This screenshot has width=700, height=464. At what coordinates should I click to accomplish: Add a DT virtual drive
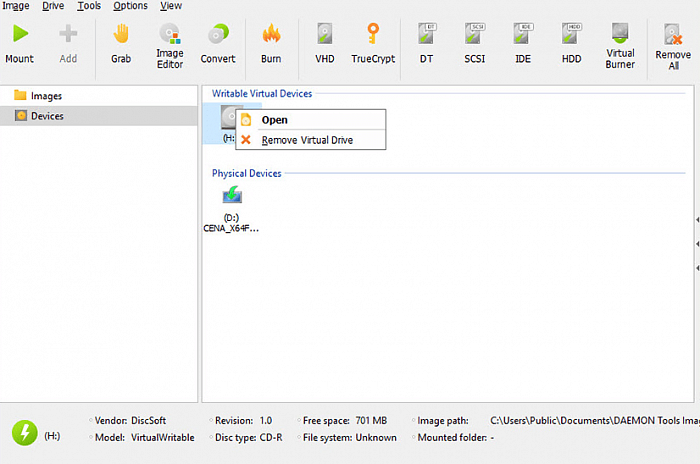(426, 34)
